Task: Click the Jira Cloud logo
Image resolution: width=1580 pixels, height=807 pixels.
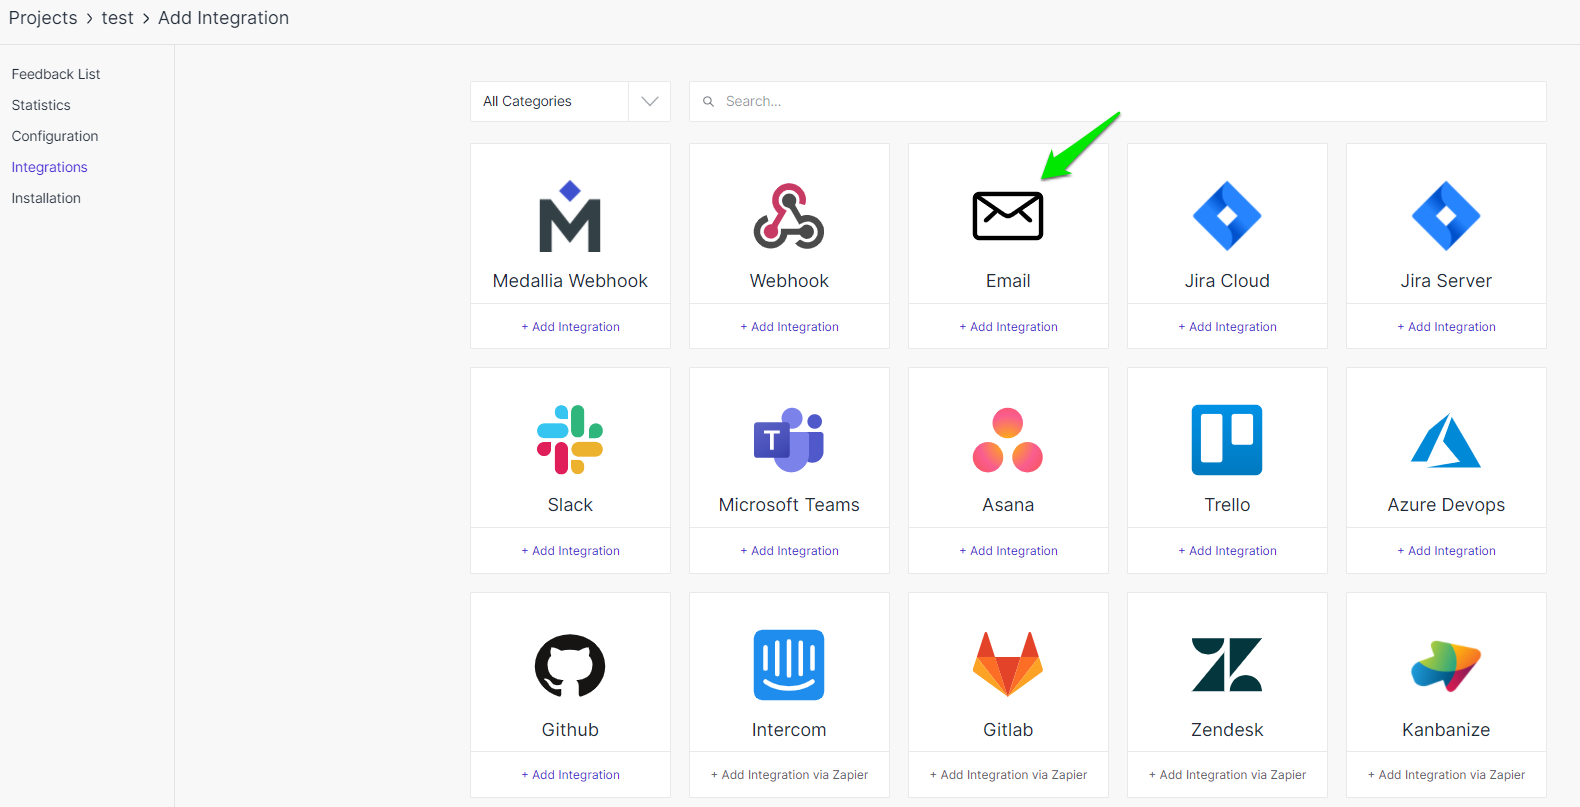Action: coord(1227,216)
